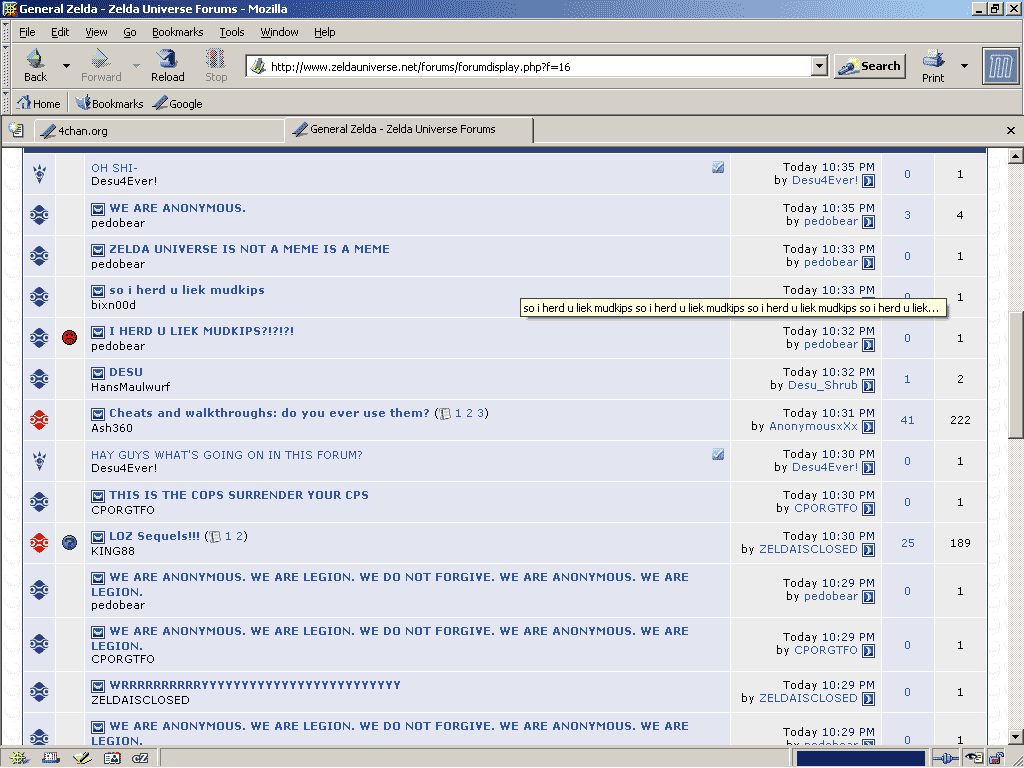The height and width of the screenshot is (768, 1024).
Task: Click go-to-last-post icon in OH SHI- row
Action: coord(869,181)
